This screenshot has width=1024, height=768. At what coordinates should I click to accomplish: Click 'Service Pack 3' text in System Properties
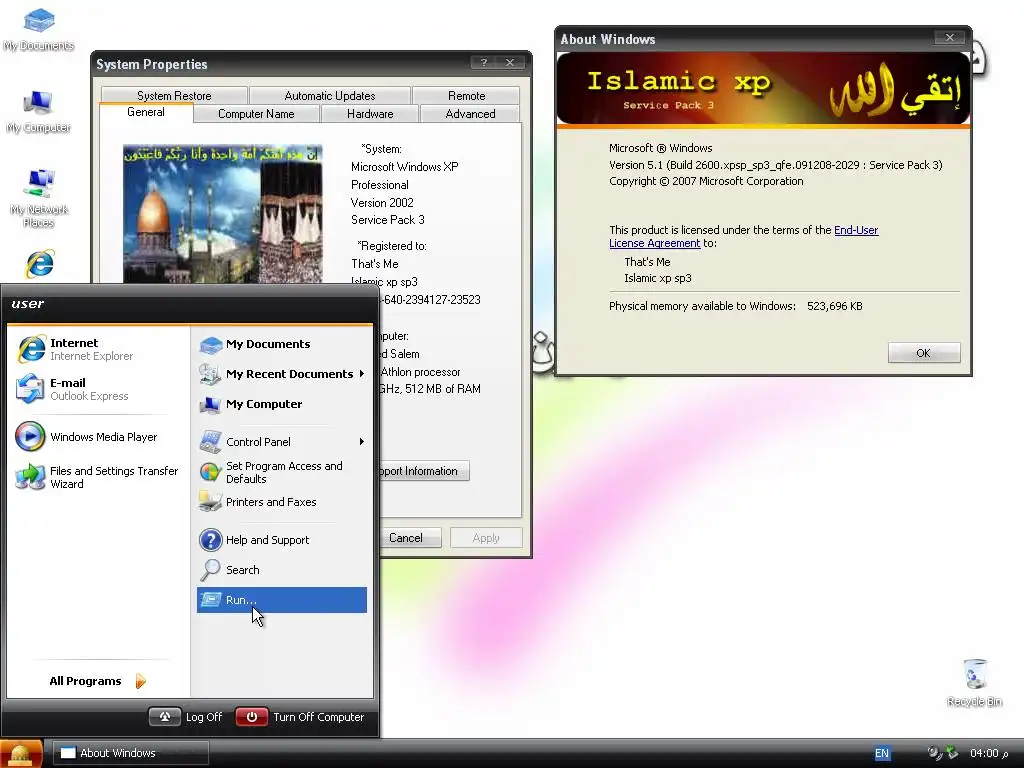click(388, 220)
